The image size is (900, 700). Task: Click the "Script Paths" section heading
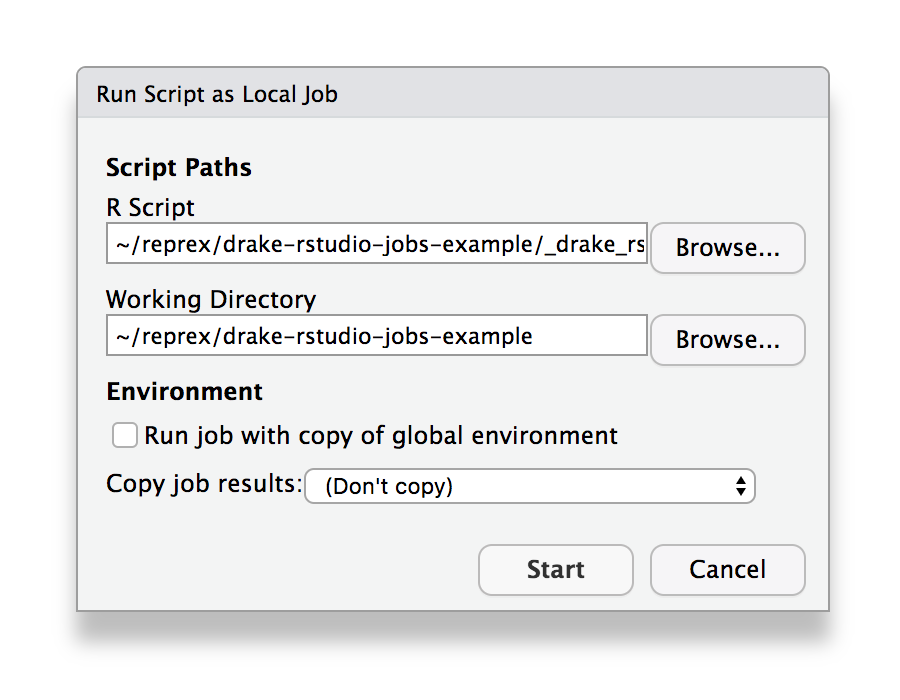click(179, 167)
